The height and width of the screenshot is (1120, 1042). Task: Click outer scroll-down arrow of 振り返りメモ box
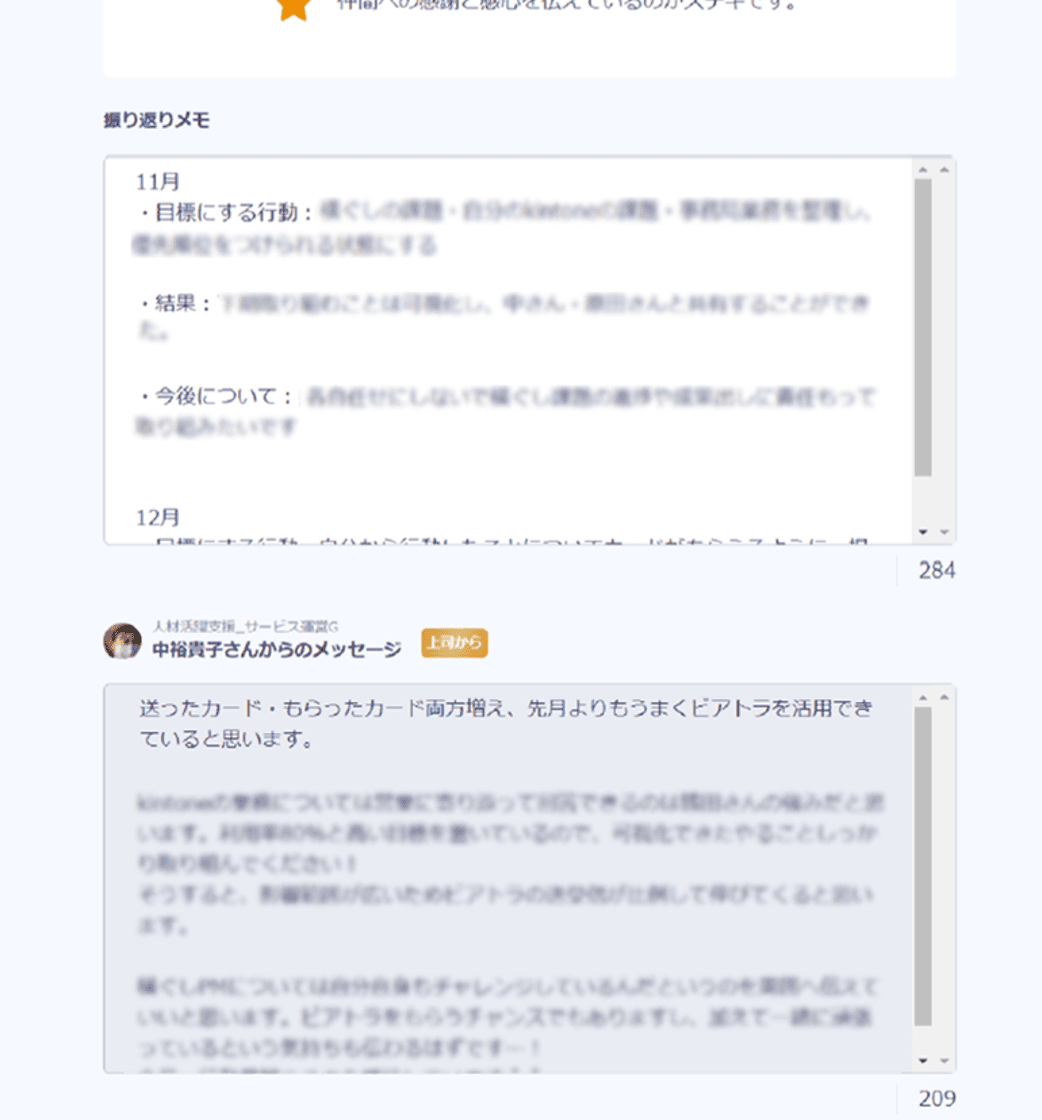coord(944,531)
